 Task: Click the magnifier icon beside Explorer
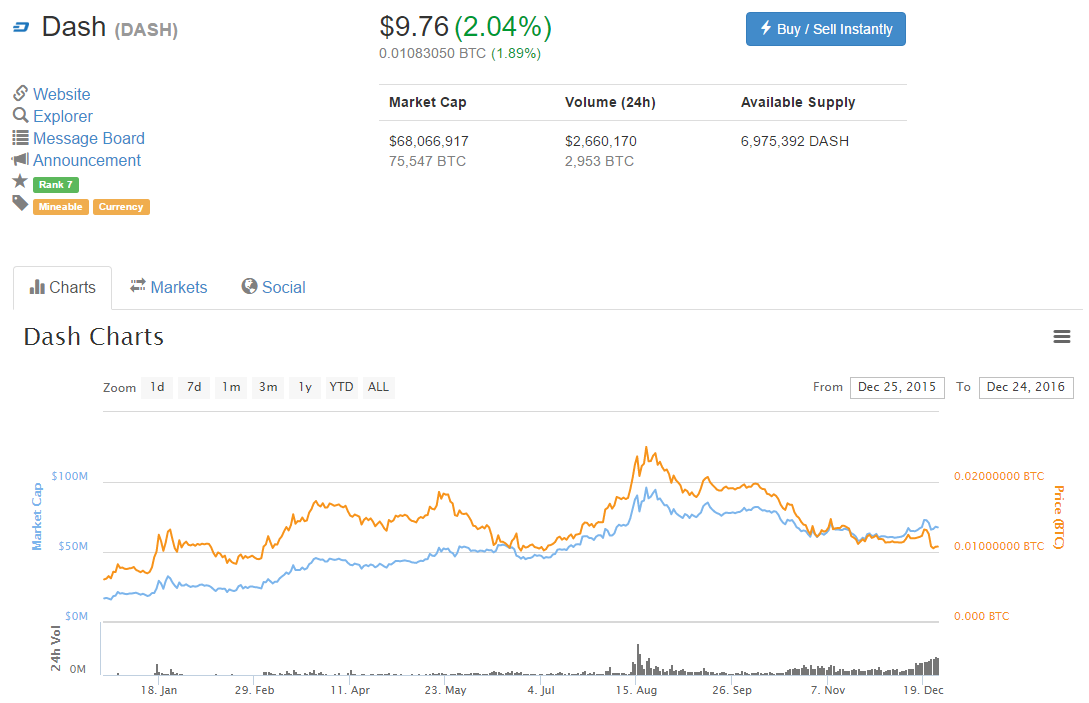[x=20, y=115]
